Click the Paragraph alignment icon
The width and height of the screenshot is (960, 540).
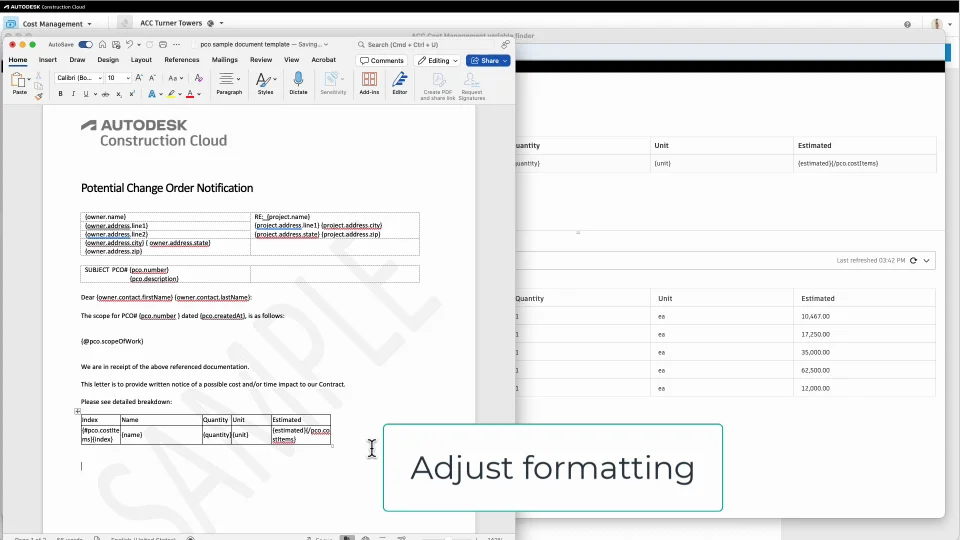pos(227,79)
